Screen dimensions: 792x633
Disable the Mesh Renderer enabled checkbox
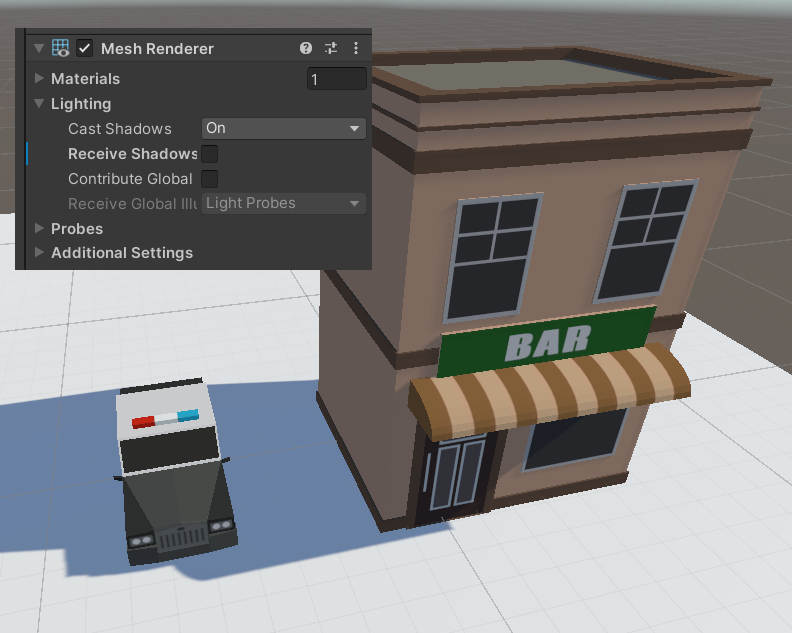pos(85,48)
